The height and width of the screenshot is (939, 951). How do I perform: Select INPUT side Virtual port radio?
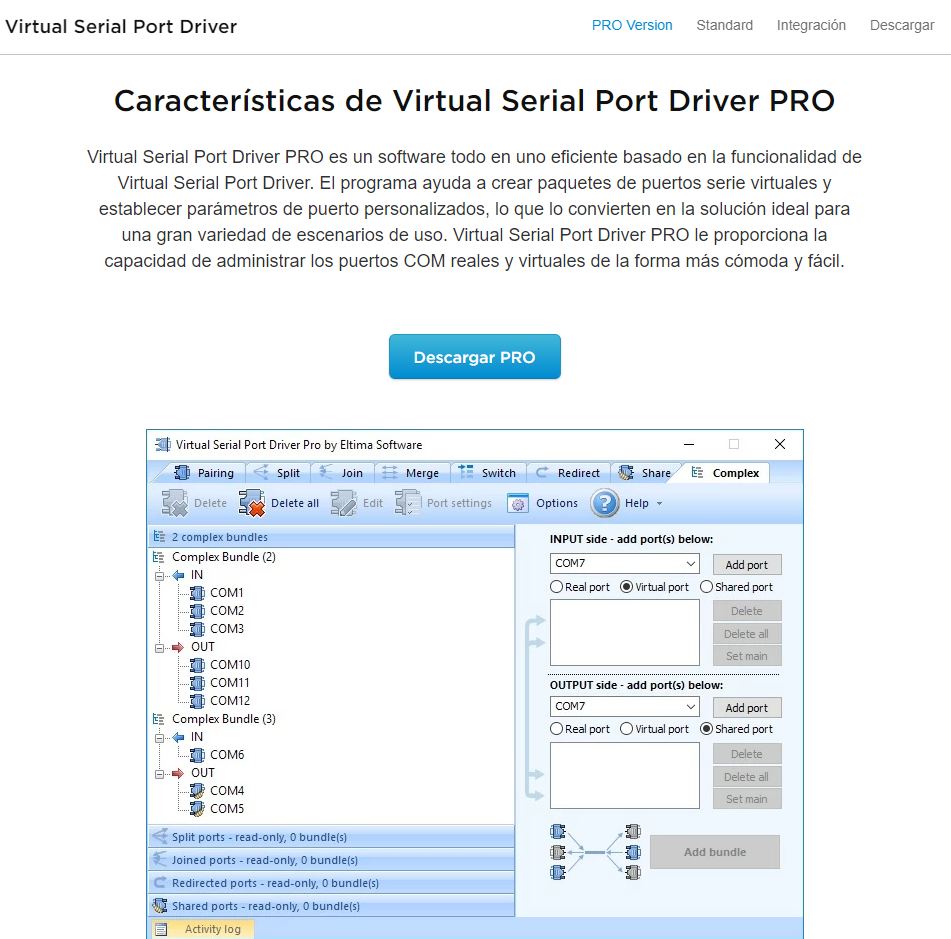point(627,587)
